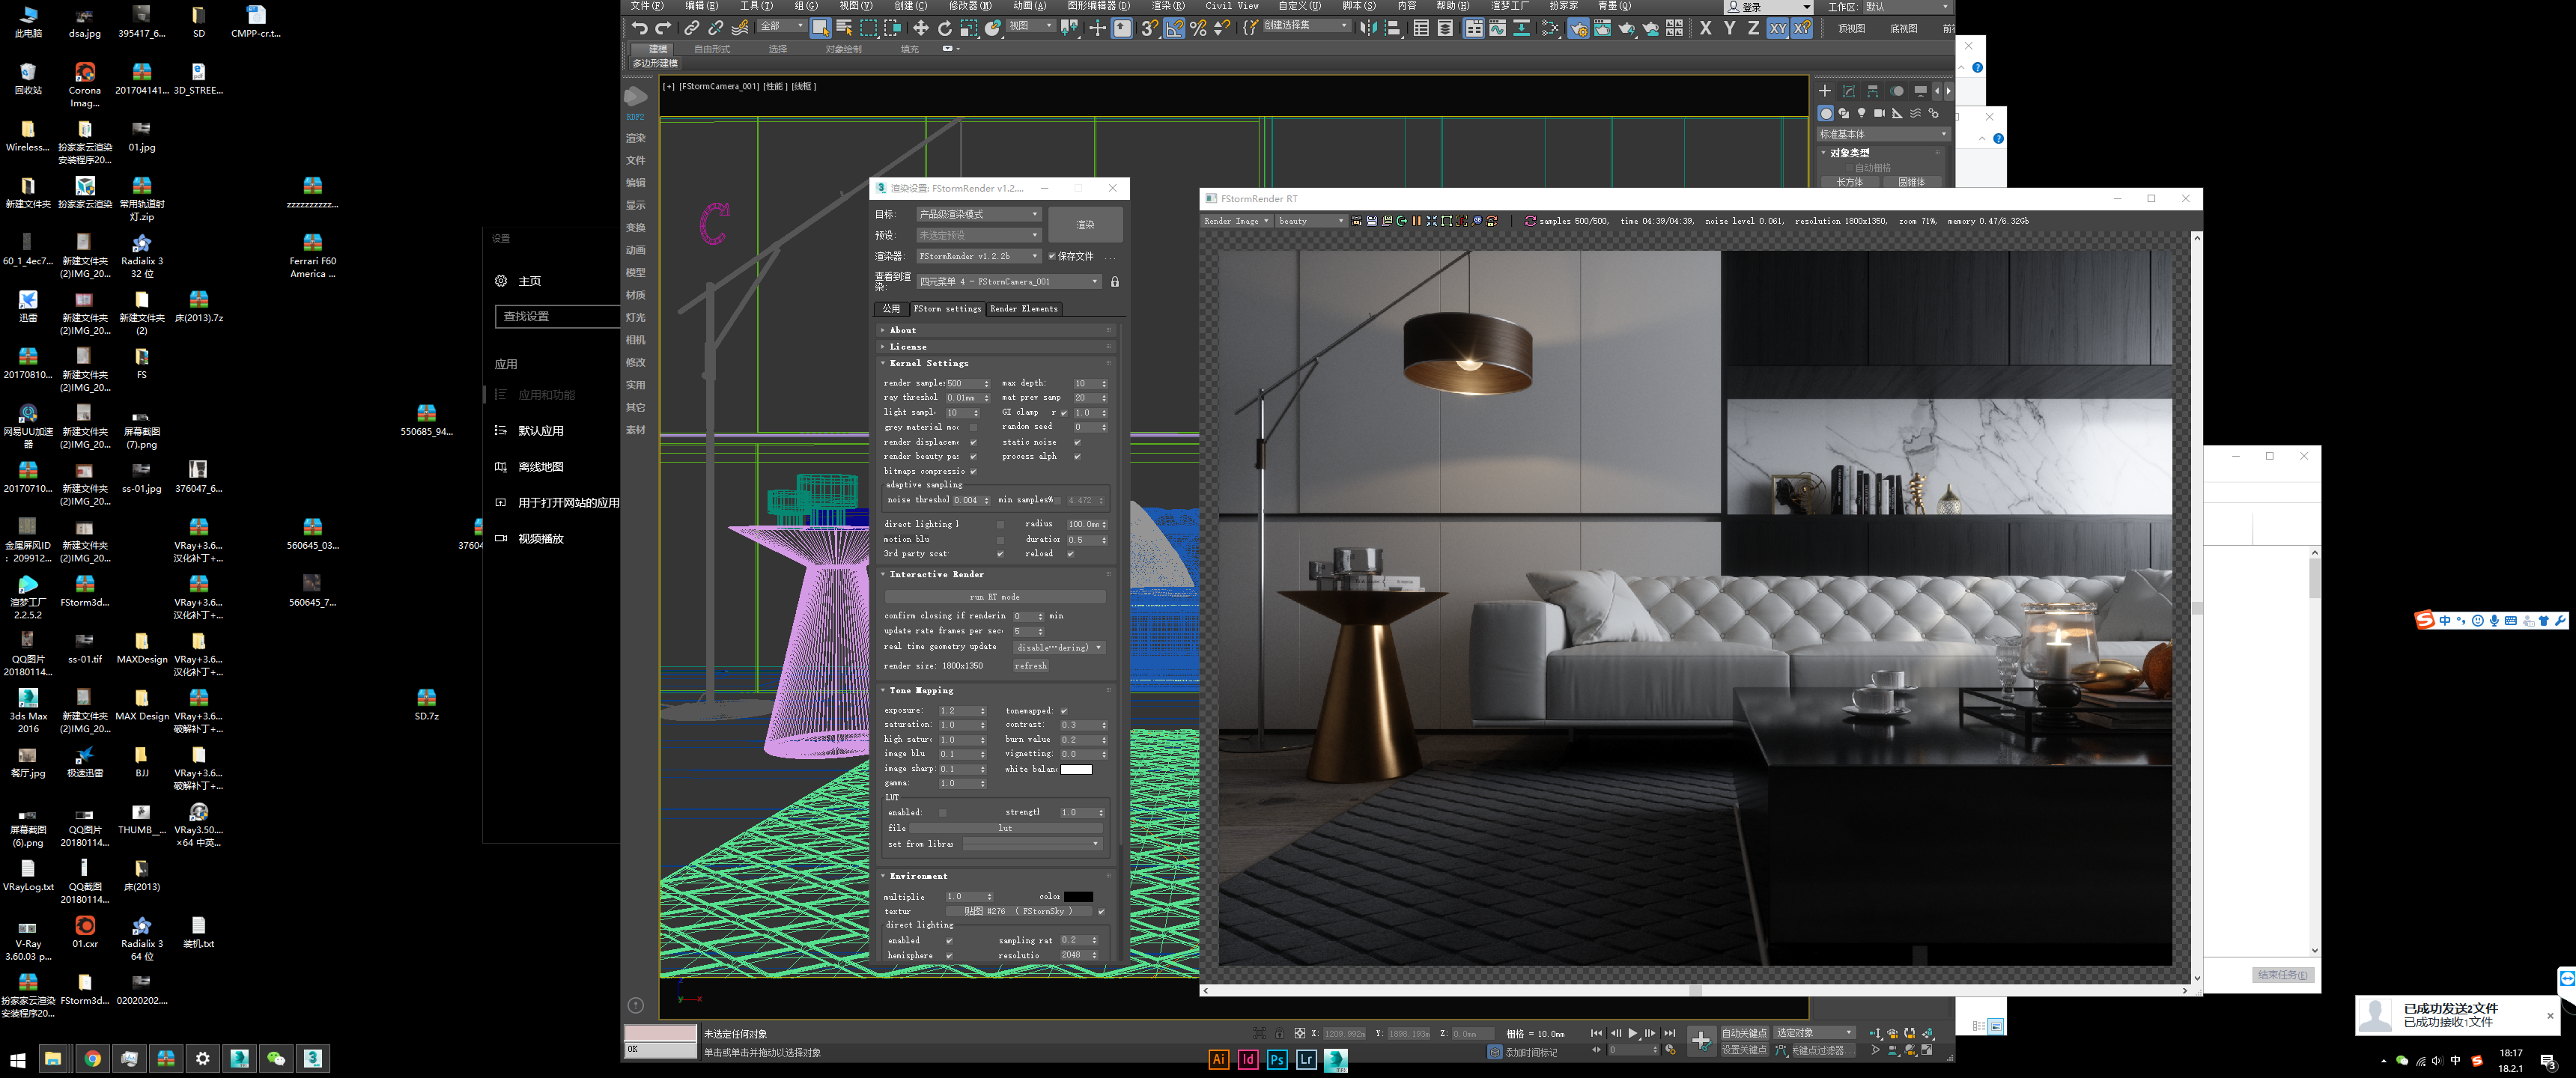
Task: Click the Select Object arrow tool
Action: click(820, 28)
